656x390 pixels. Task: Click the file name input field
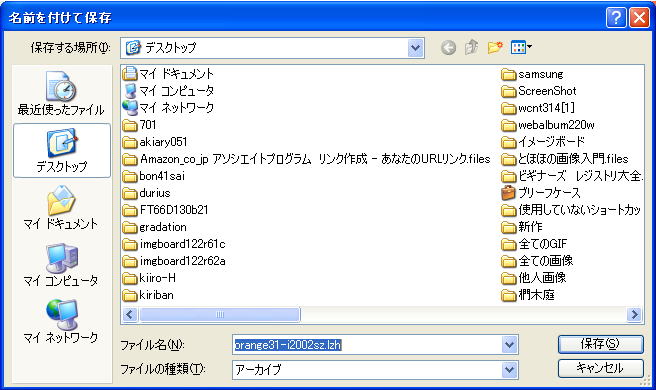click(367, 345)
